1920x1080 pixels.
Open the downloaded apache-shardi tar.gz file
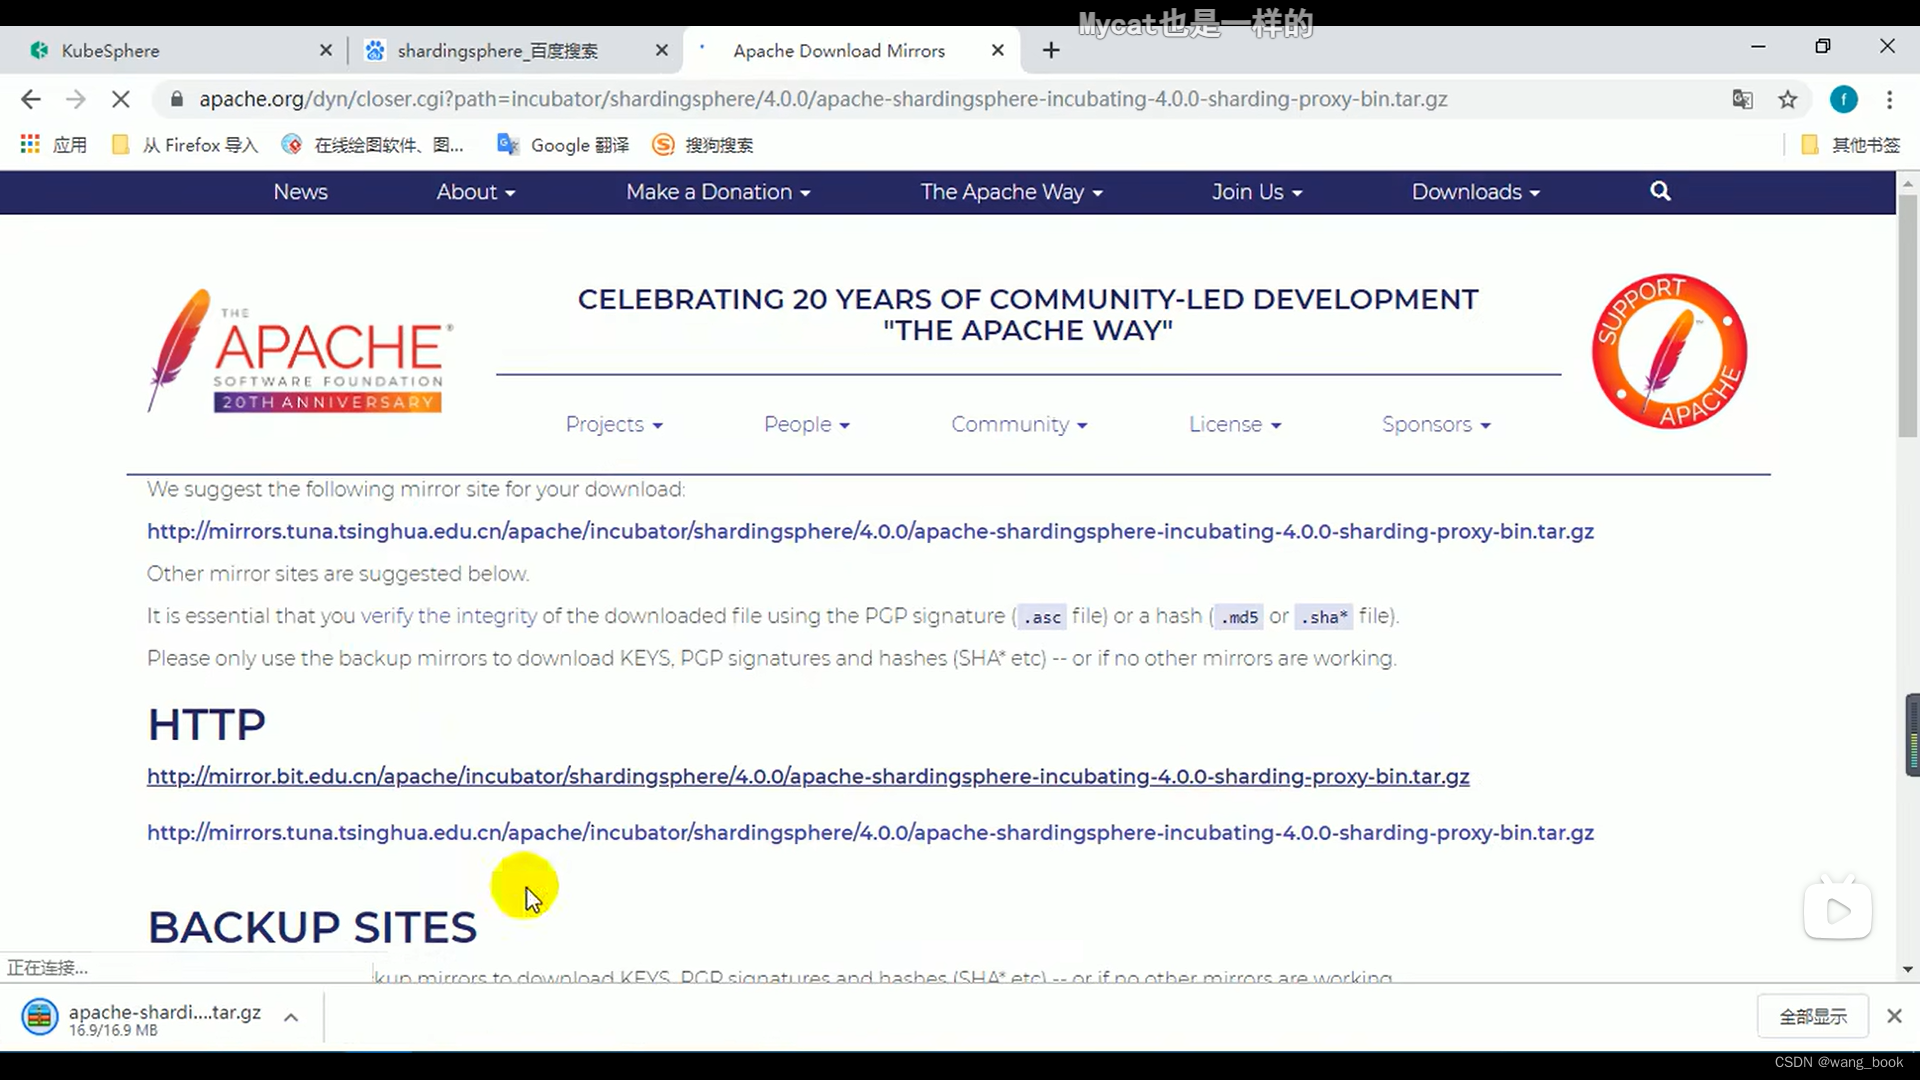140,1018
